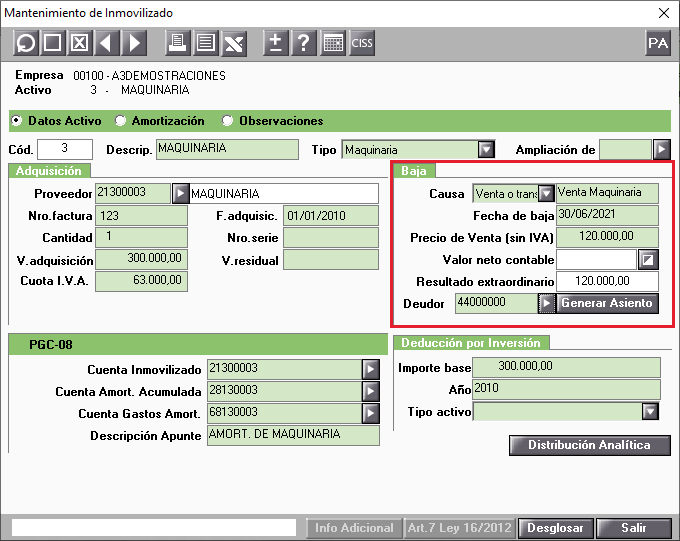This screenshot has height=541, width=680.
Task: Click the Cuota I.V.A. field
Action: pos(141,281)
